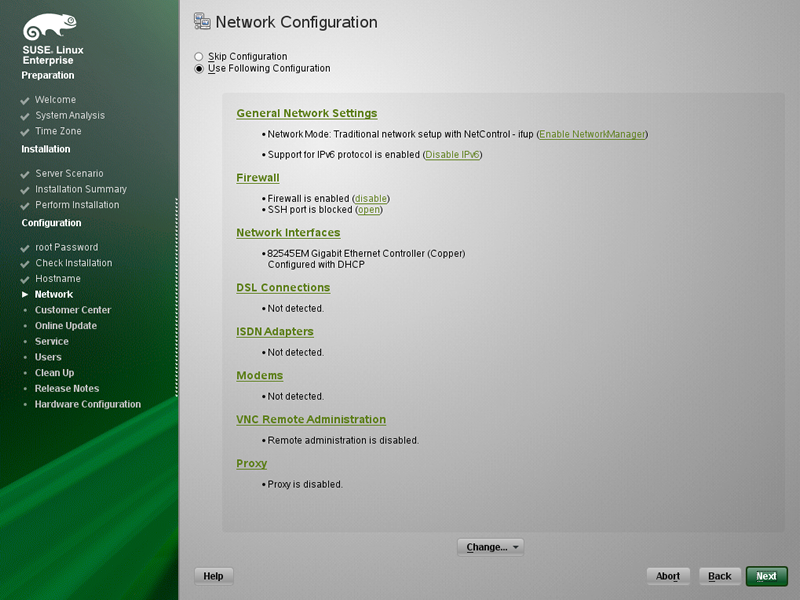Open the SSH port via open link
Screen dimensions: 800x600
[x=369, y=210]
